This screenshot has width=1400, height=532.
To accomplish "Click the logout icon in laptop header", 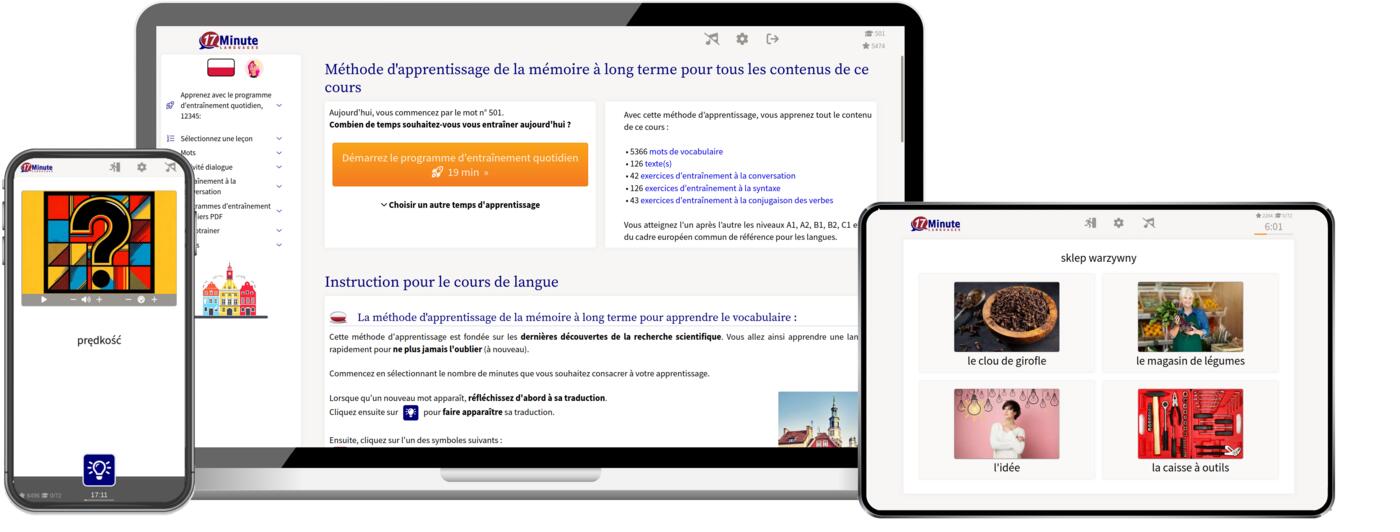I will tap(772, 39).
